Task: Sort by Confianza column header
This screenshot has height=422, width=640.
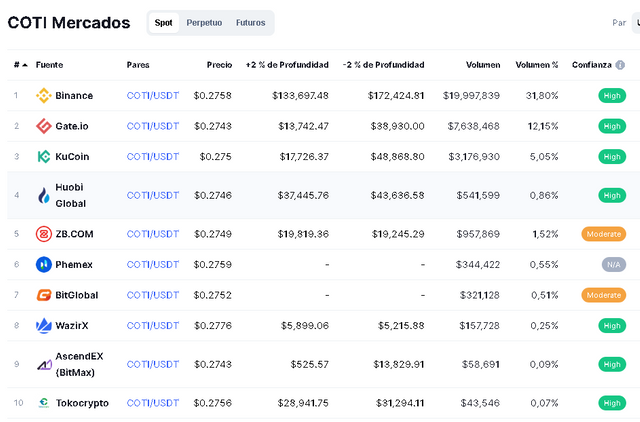Action: coord(591,65)
